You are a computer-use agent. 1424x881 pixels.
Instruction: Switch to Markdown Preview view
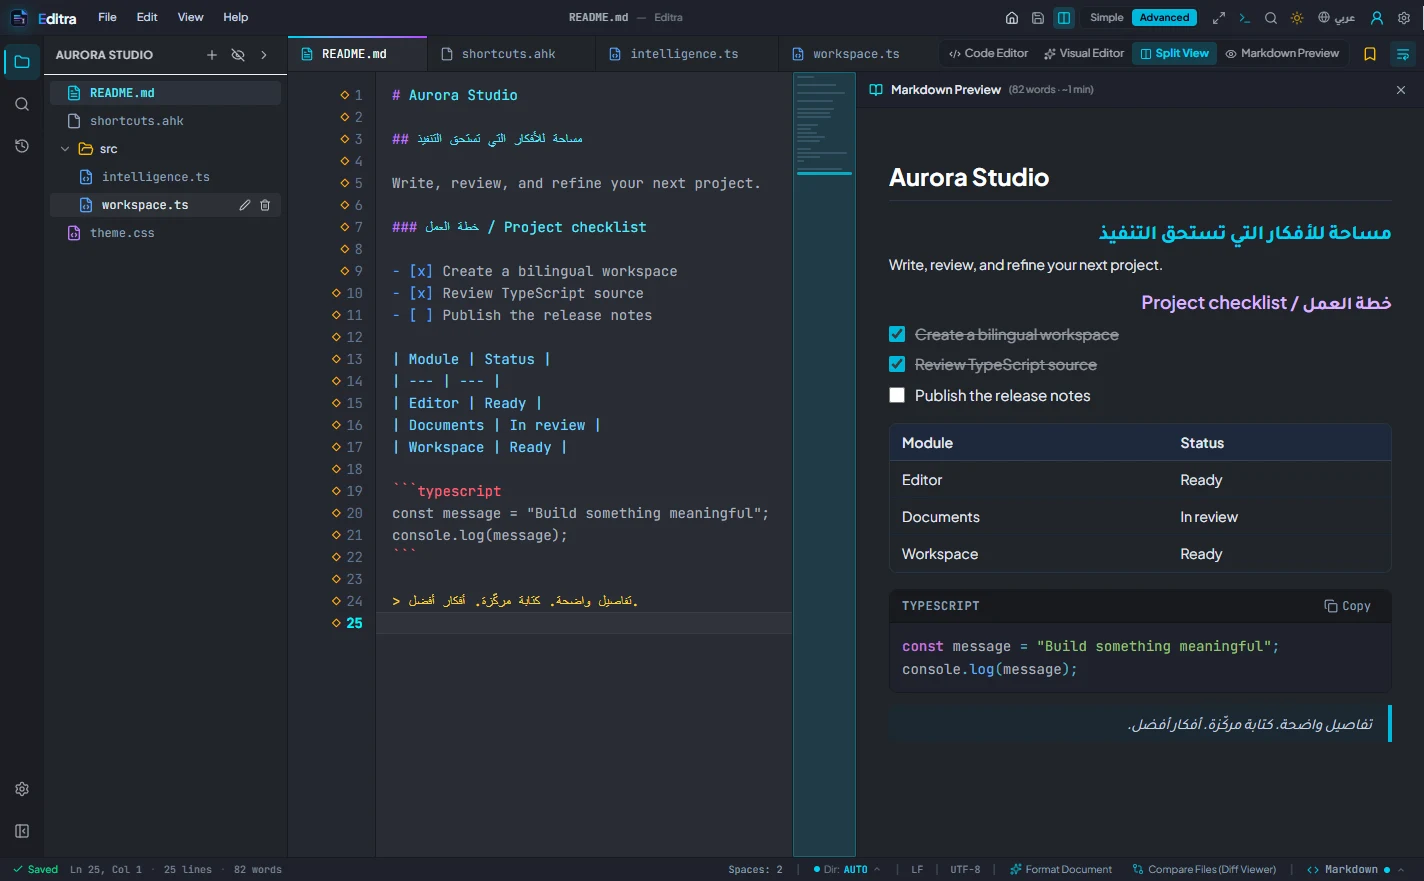pyautogui.click(x=1282, y=54)
